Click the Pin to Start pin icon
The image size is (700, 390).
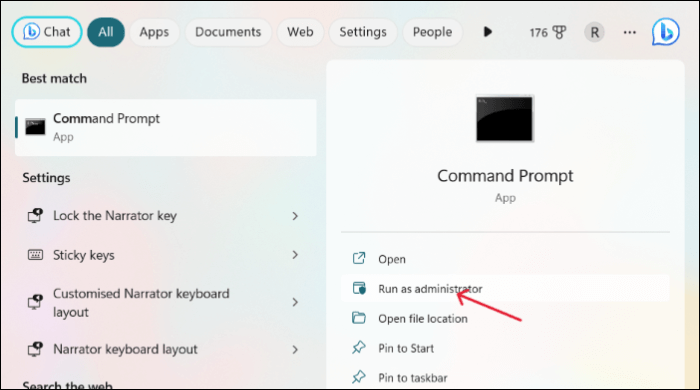[x=359, y=347]
